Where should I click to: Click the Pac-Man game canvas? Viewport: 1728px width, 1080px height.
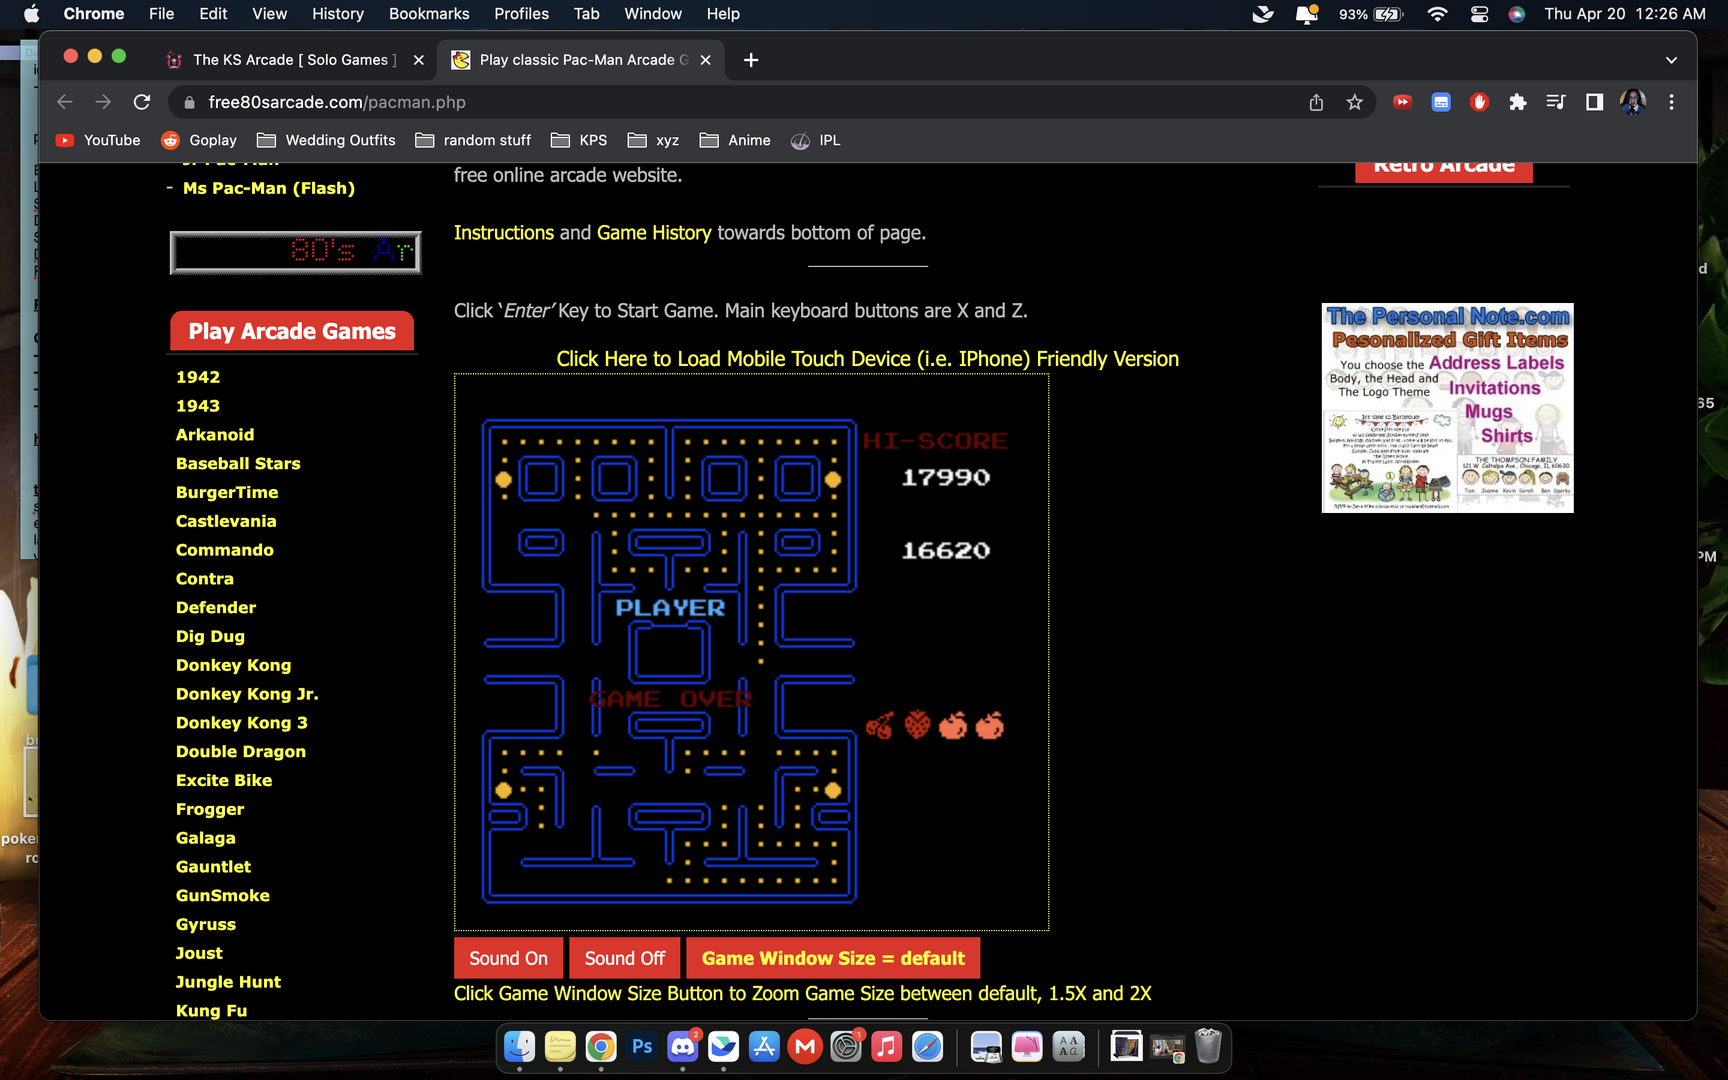[751, 653]
